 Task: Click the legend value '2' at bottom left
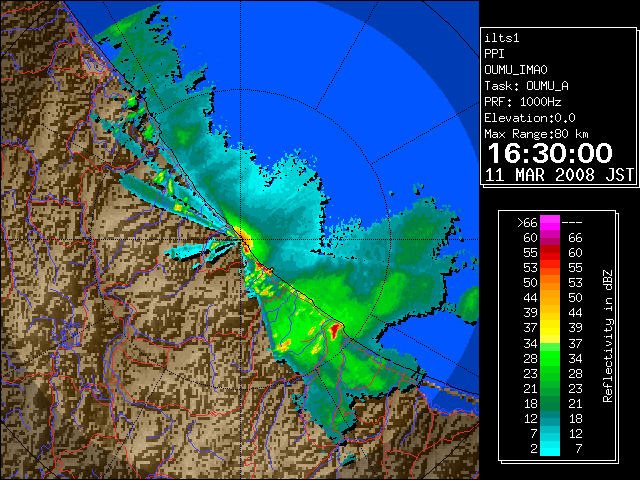[x=534, y=449]
